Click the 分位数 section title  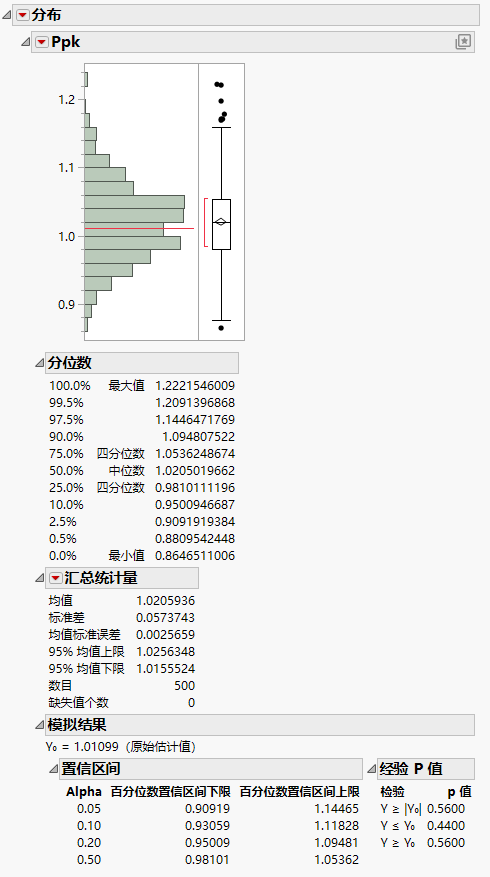point(69,363)
